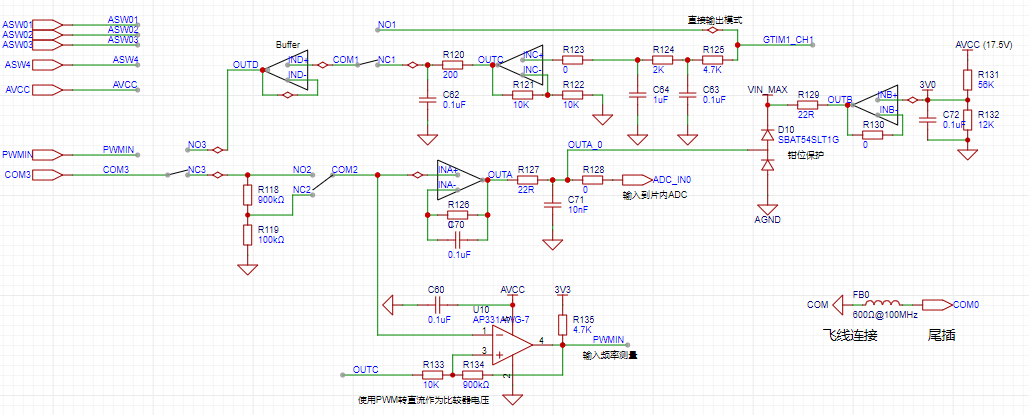Select the R119 100kΩ resistor symbol

click(x=247, y=234)
